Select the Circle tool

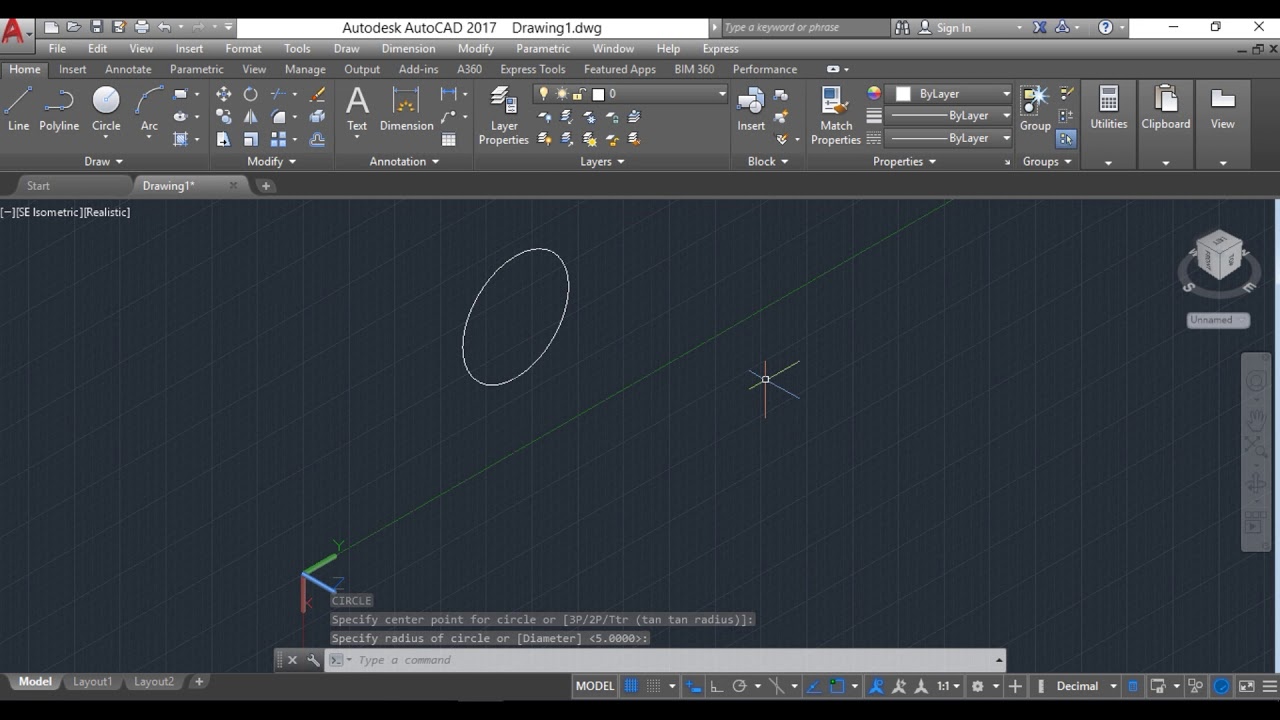(106, 108)
